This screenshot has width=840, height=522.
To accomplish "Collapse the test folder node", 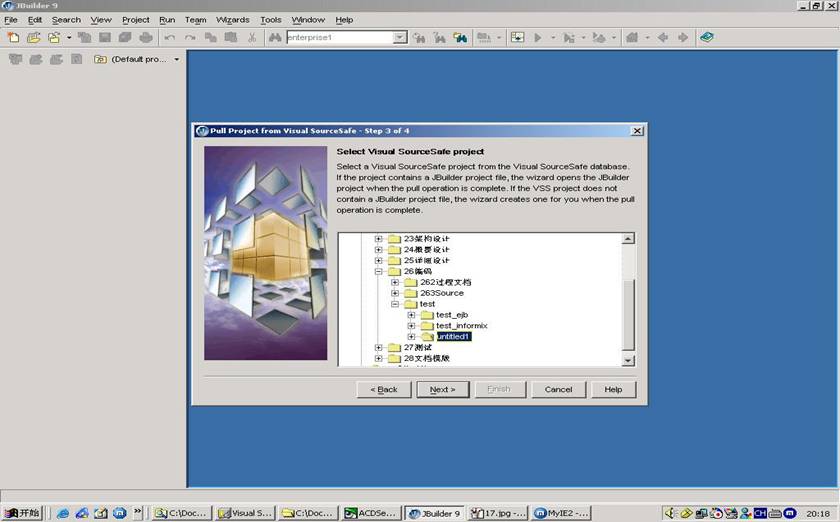I will pyautogui.click(x=395, y=304).
